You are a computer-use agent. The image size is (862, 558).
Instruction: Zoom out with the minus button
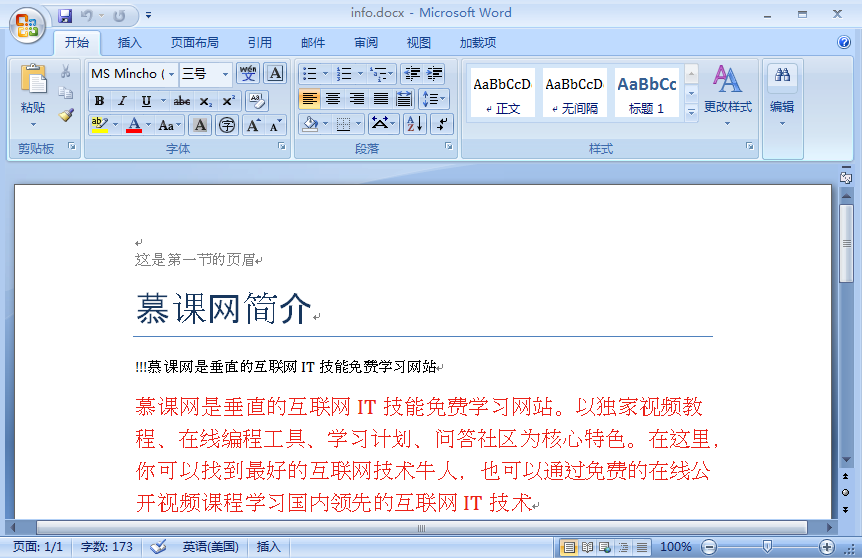tap(709, 547)
